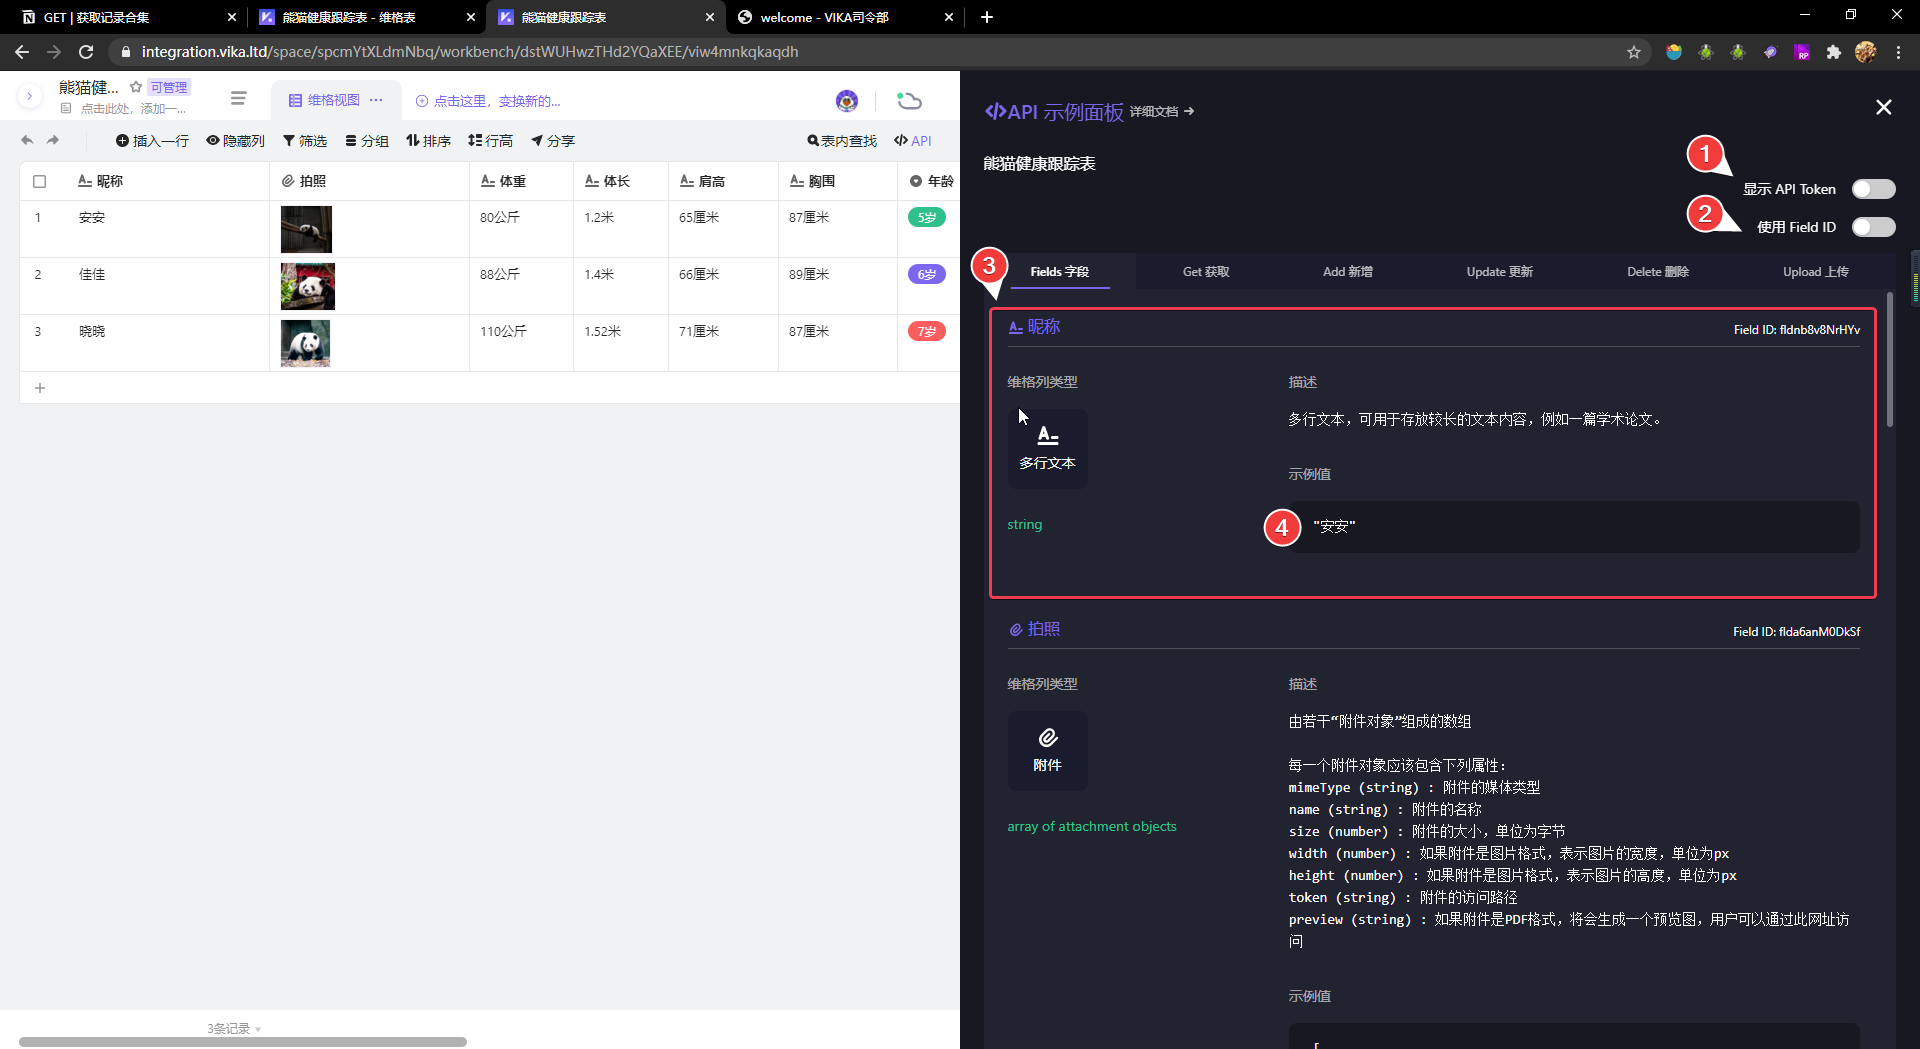Viewport: 1920px width, 1049px height.
Task: Switch to the Add 新增 tab
Action: click(1347, 272)
